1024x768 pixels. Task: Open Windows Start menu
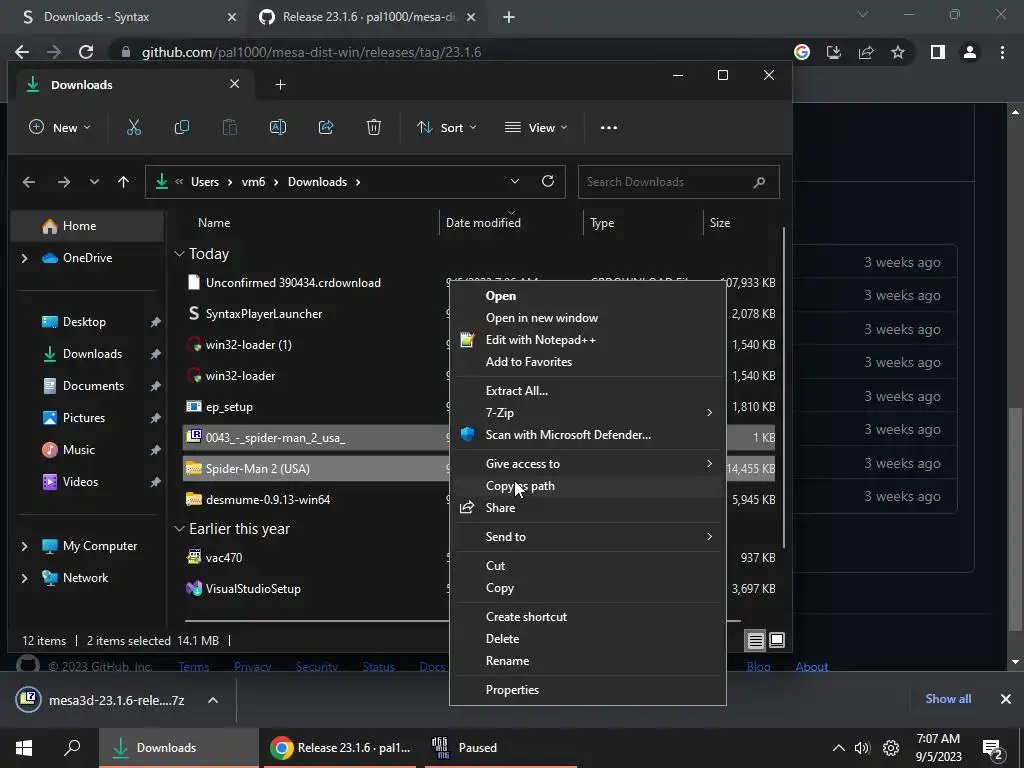point(24,748)
